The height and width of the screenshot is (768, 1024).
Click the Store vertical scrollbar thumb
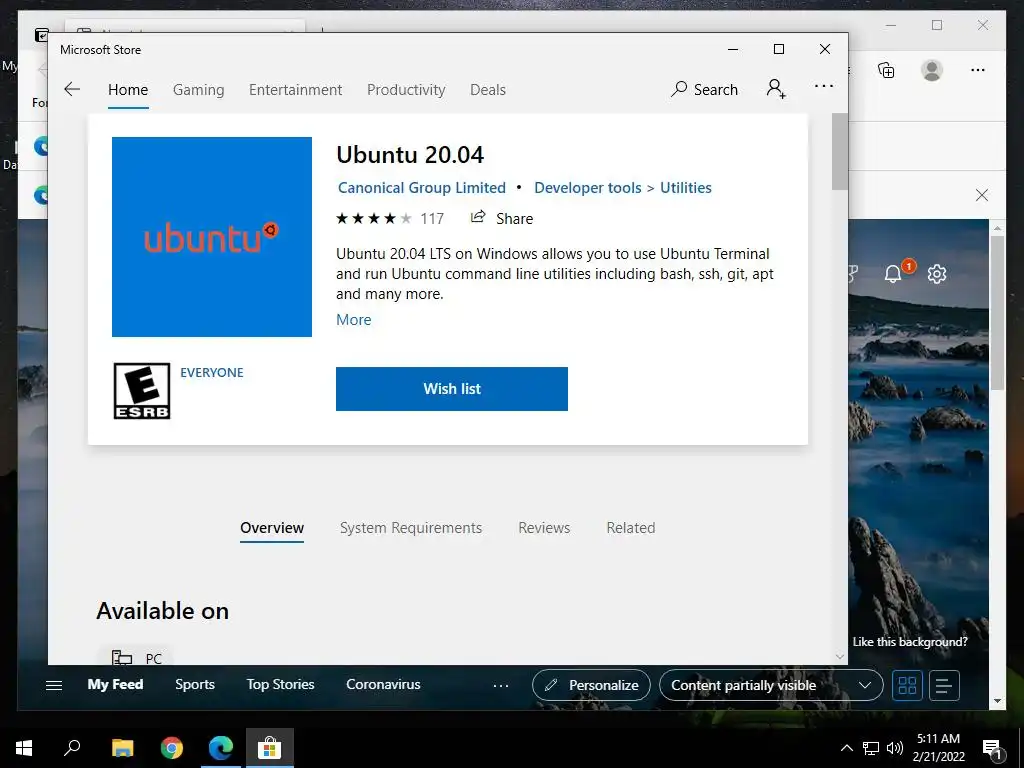(x=840, y=152)
